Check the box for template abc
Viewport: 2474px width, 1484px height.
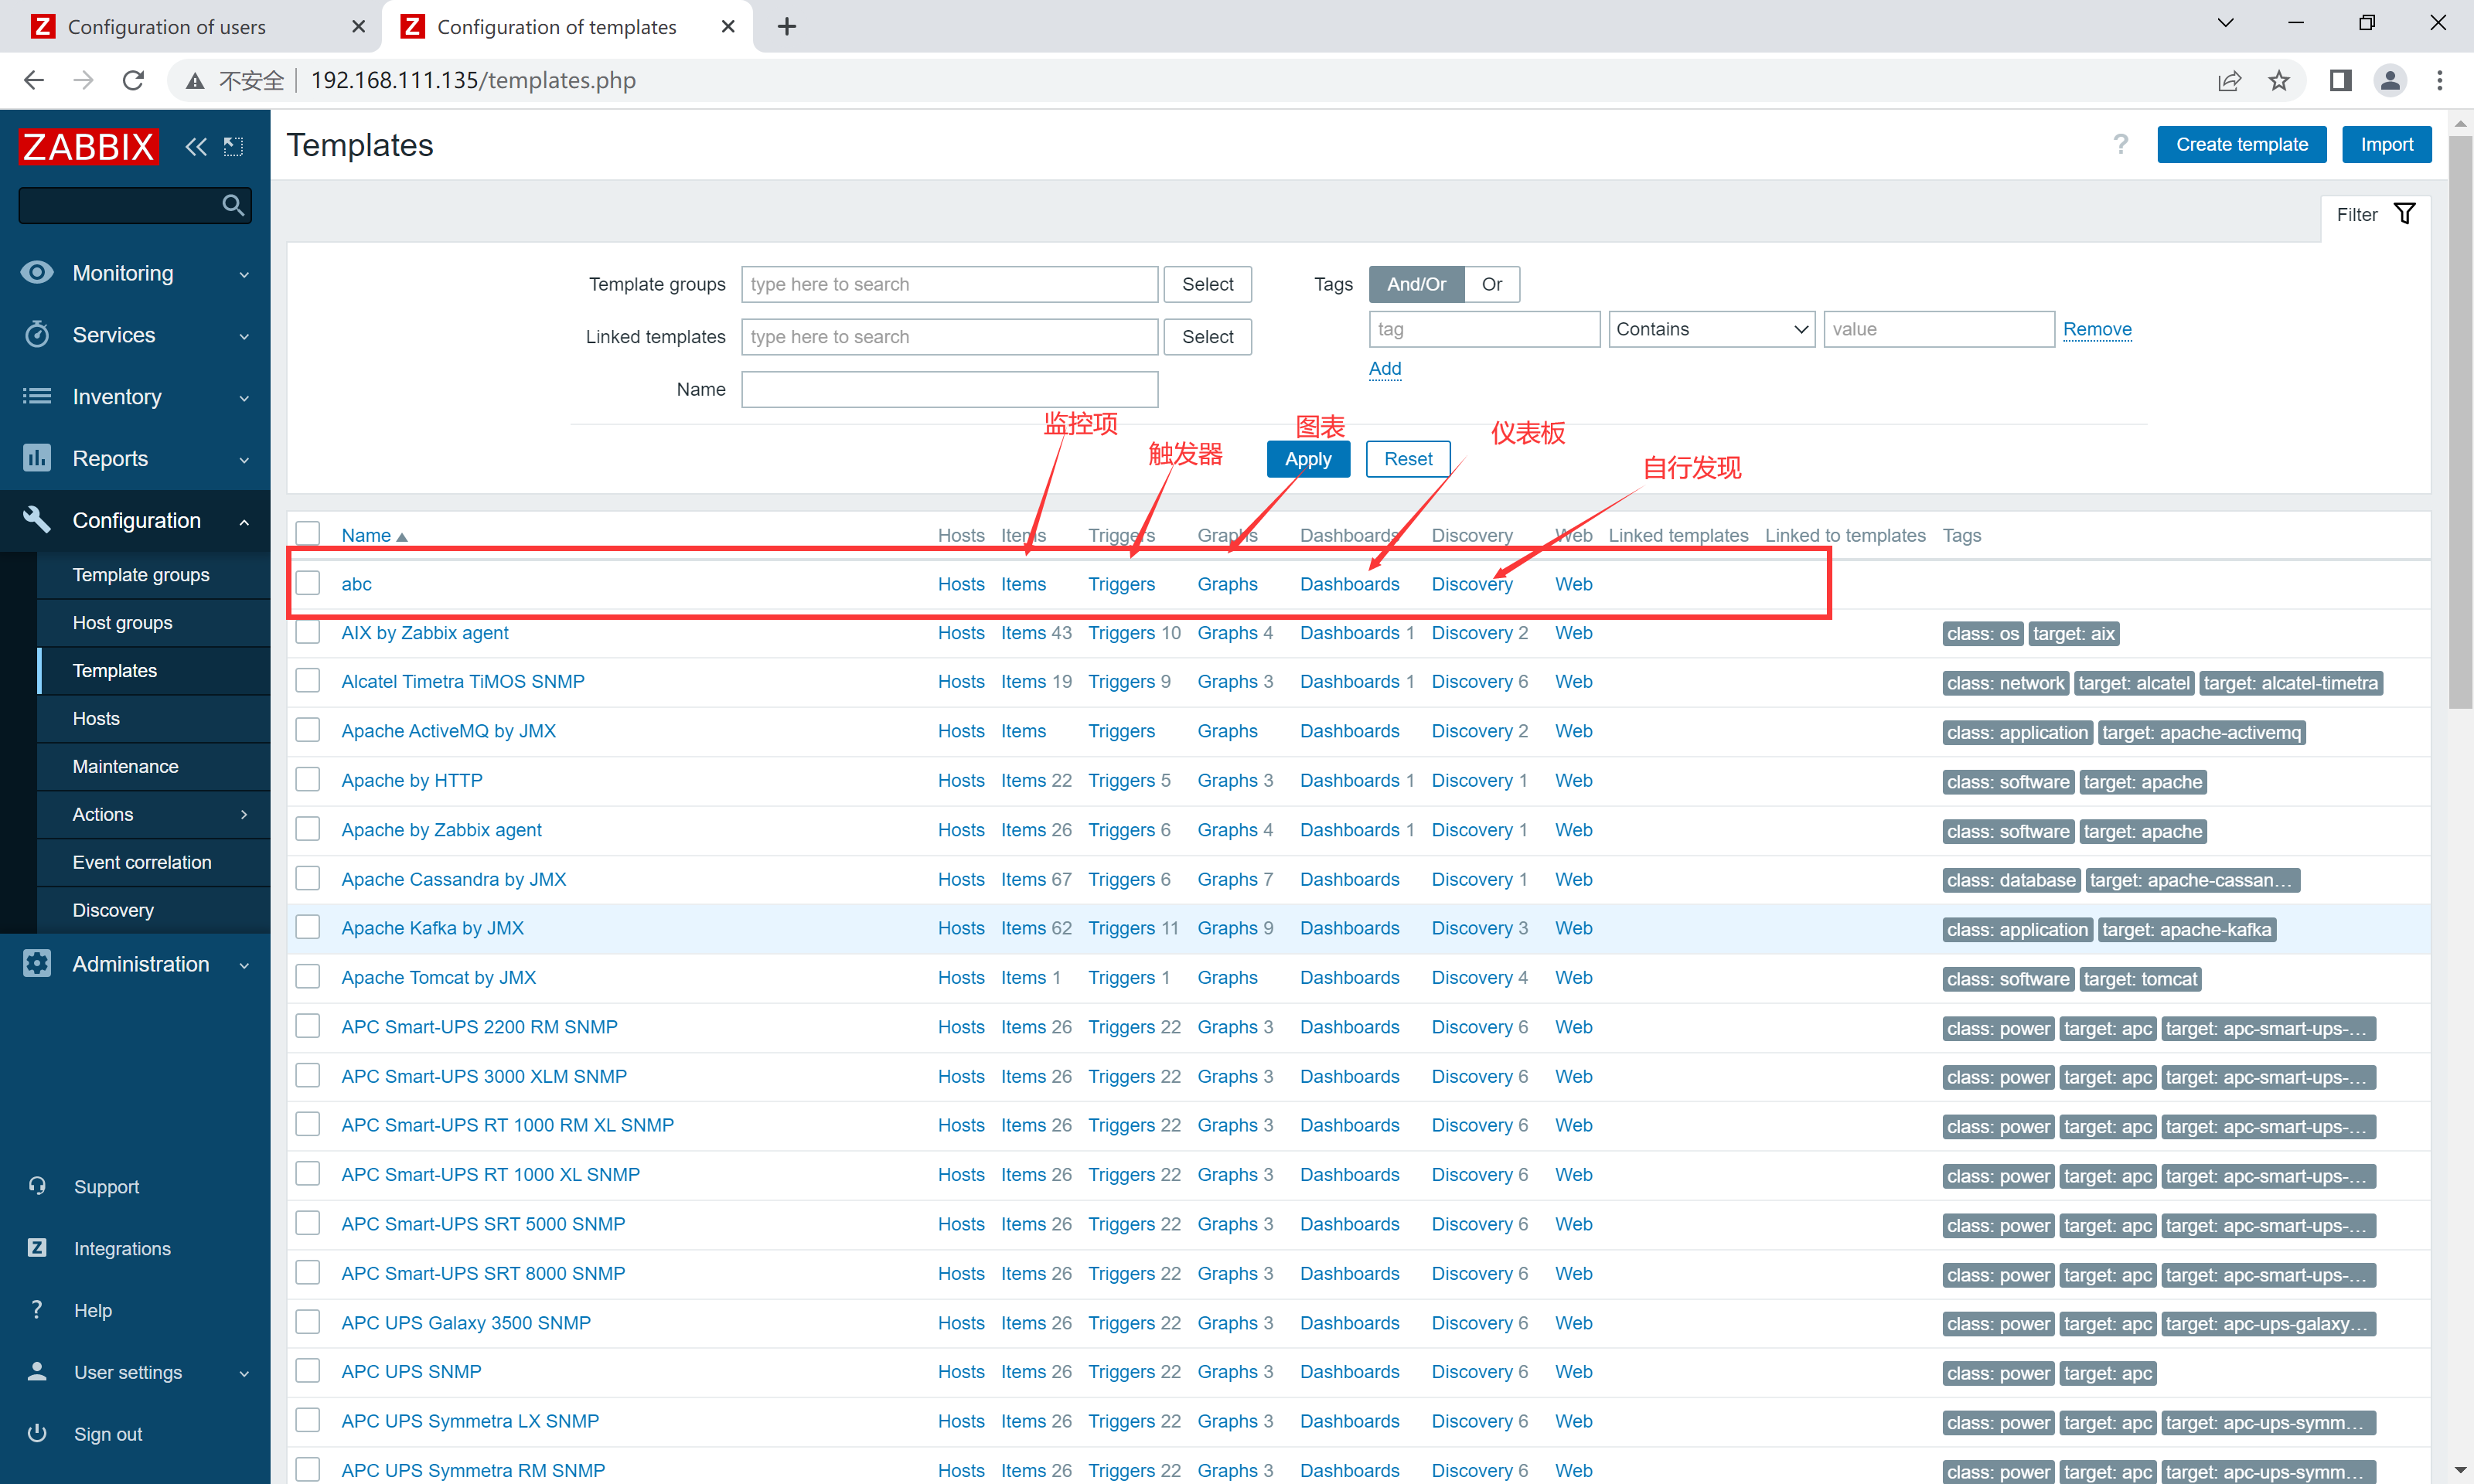click(308, 583)
